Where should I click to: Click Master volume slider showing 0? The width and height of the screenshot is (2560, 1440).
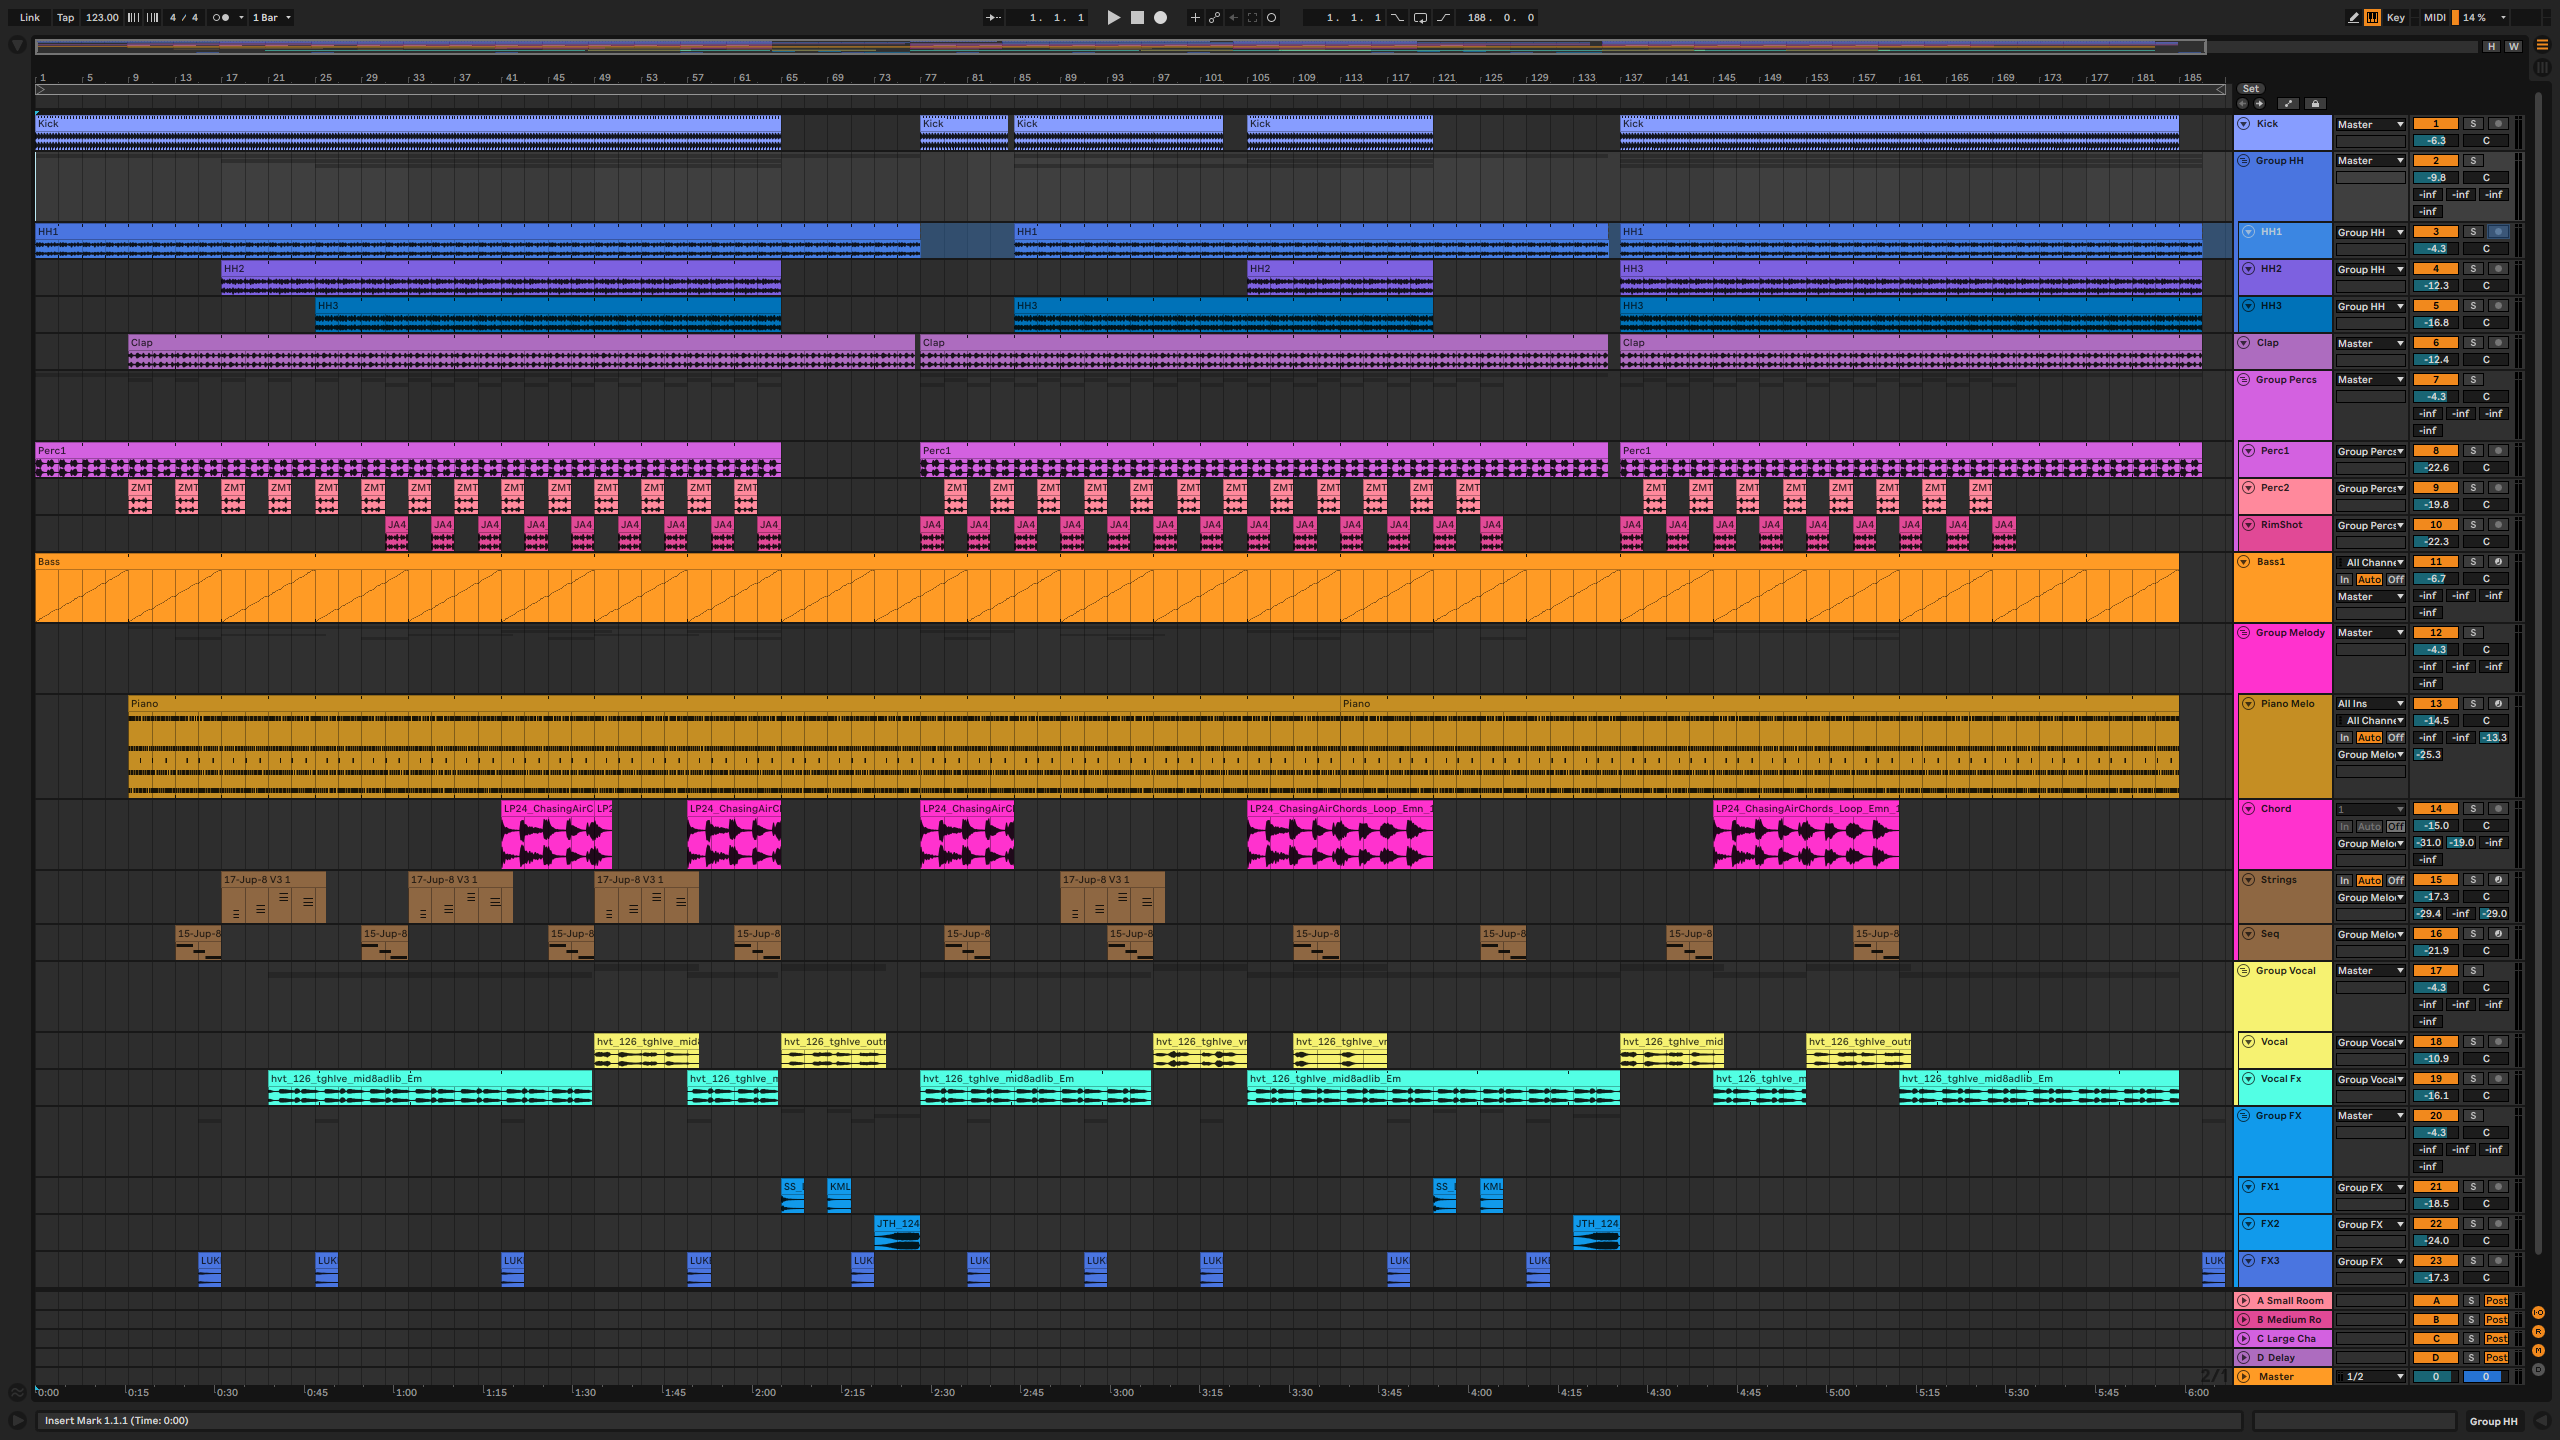pos(2436,1377)
